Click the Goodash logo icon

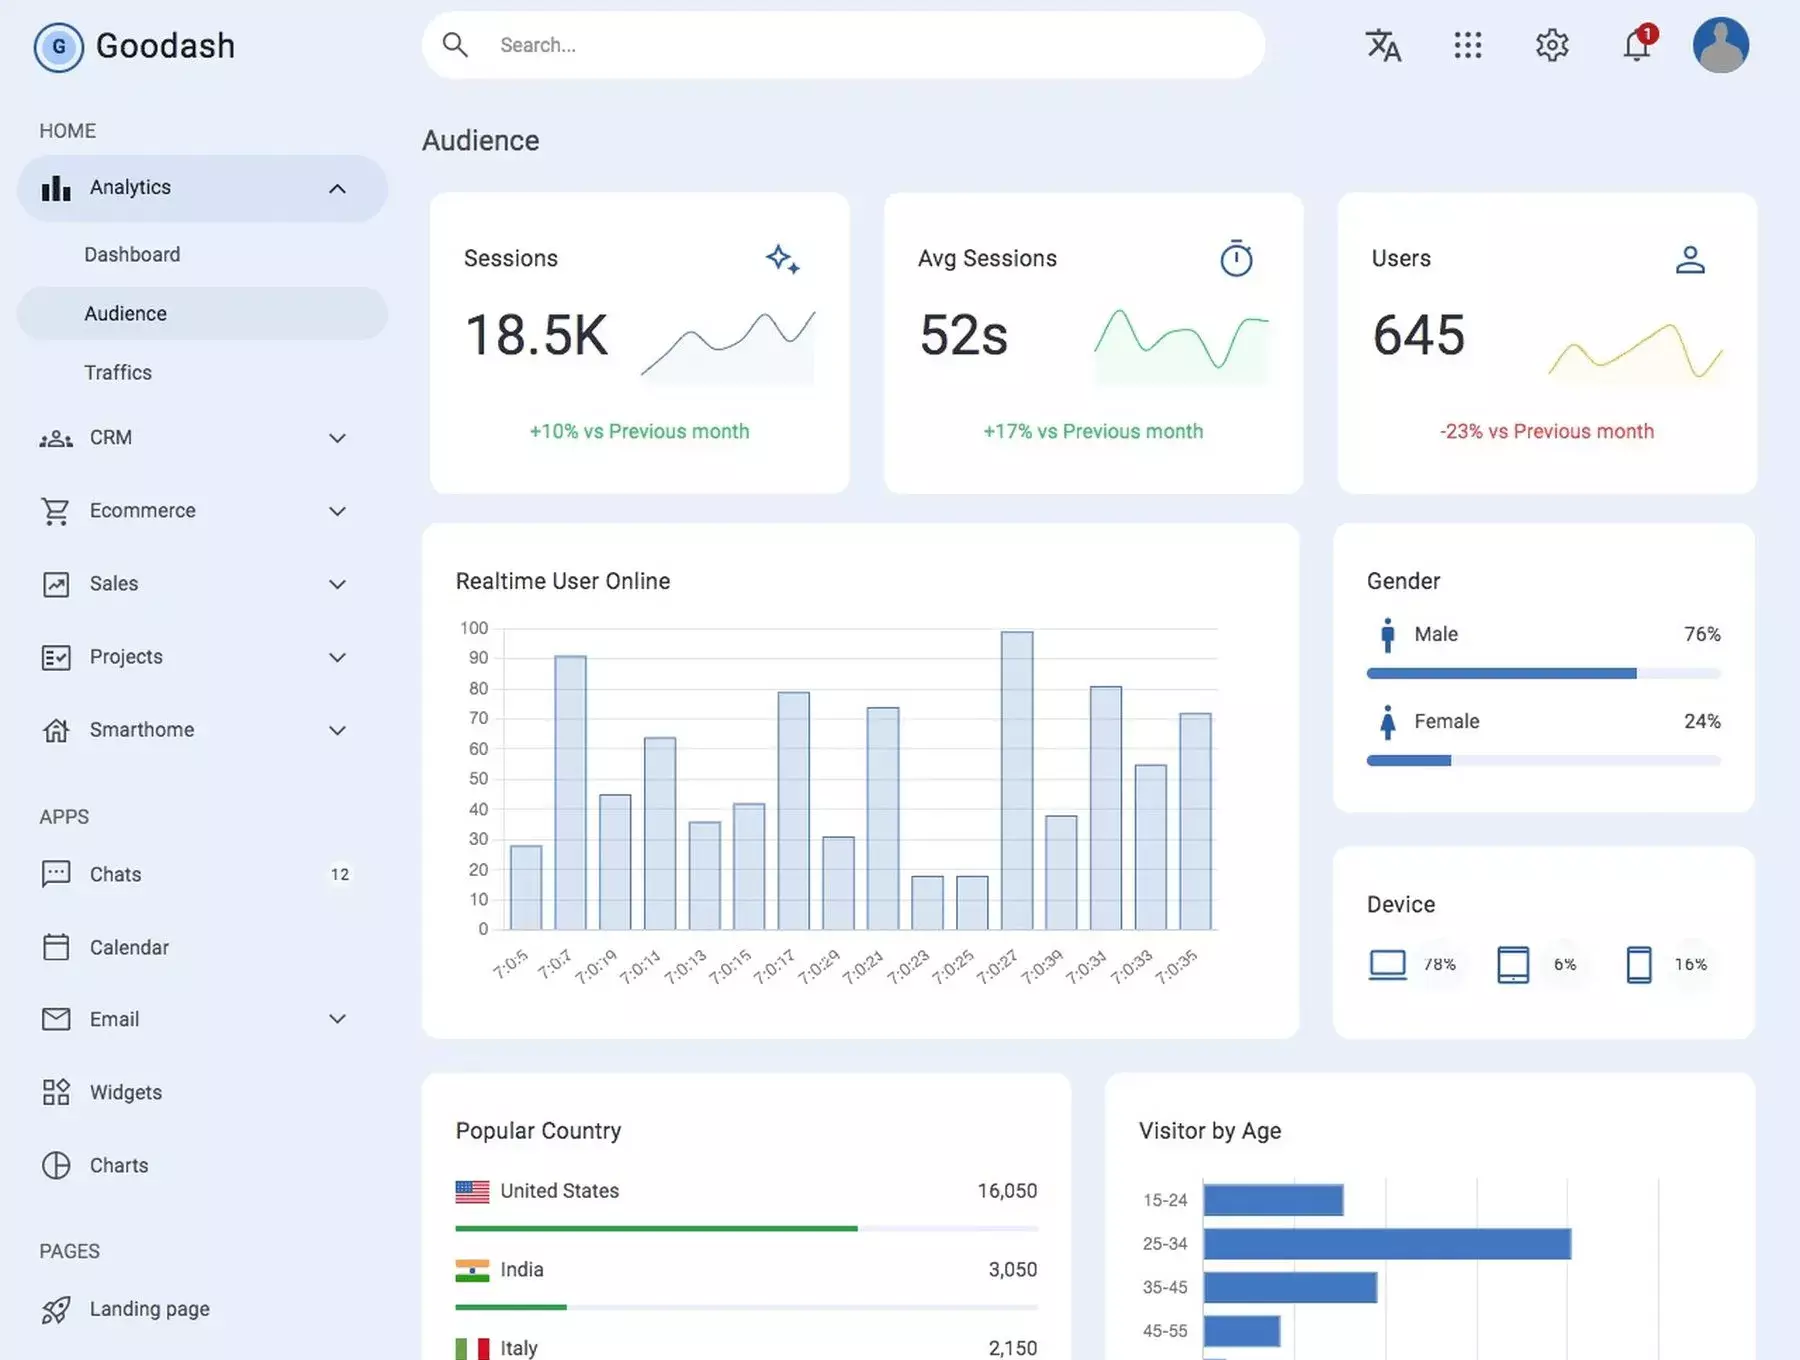59,46
